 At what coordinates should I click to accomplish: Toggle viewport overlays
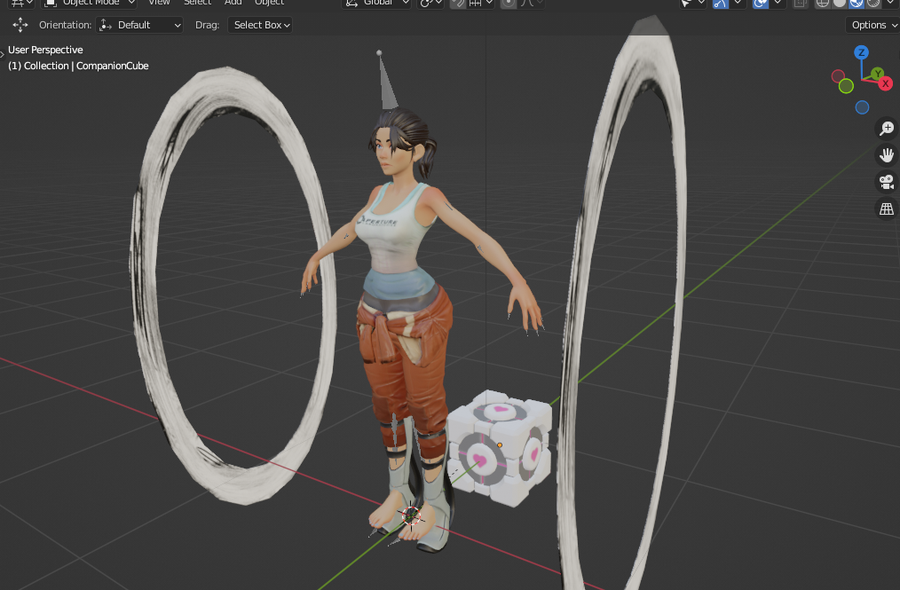pos(761,3)
